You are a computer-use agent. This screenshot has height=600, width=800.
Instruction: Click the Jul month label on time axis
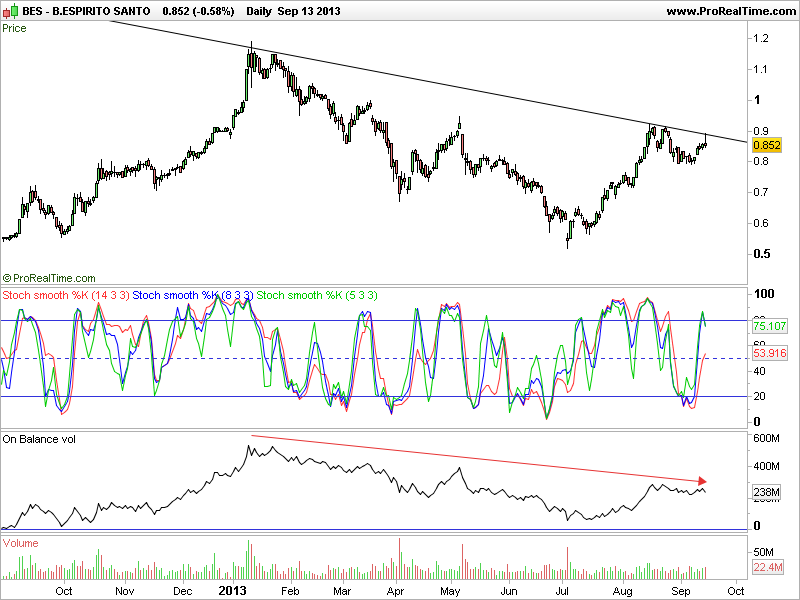(x=562, y=591)
